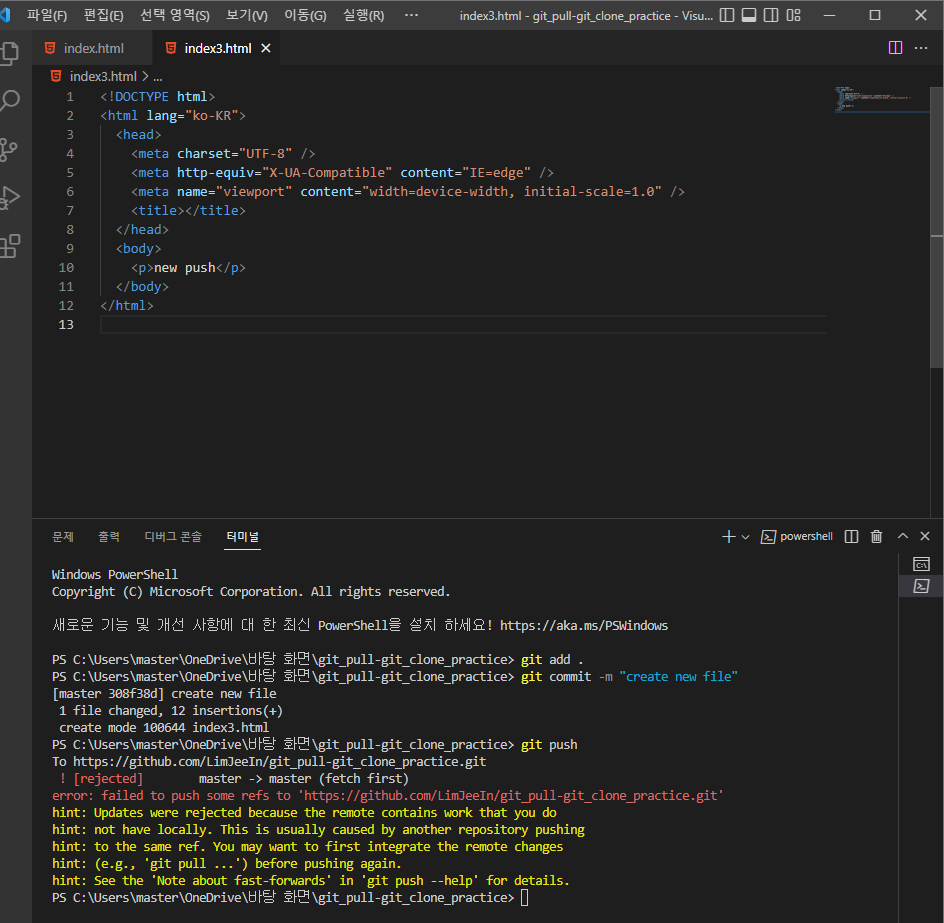Screen dimensions: 944x923
Task: Switch to the 디버그 콘솔 panel tab
Action: [173, 536]
